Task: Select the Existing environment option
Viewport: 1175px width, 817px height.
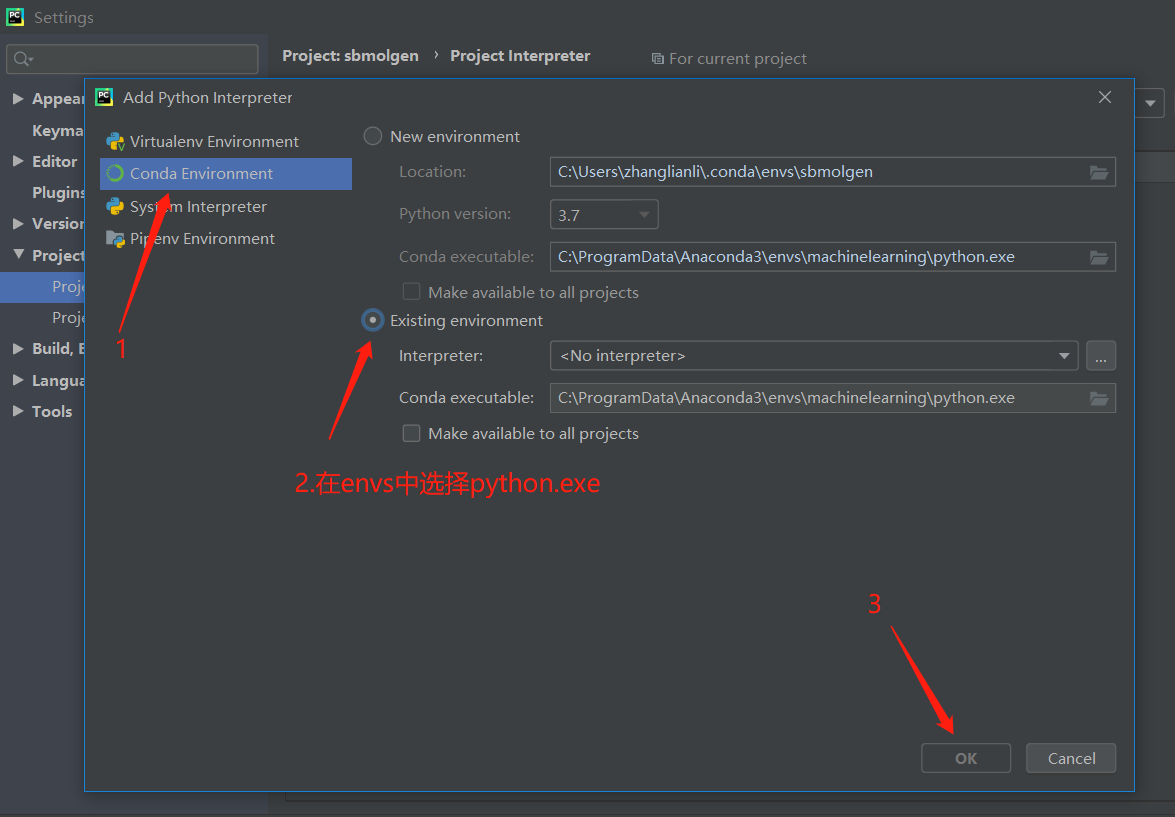Action: 372,320
